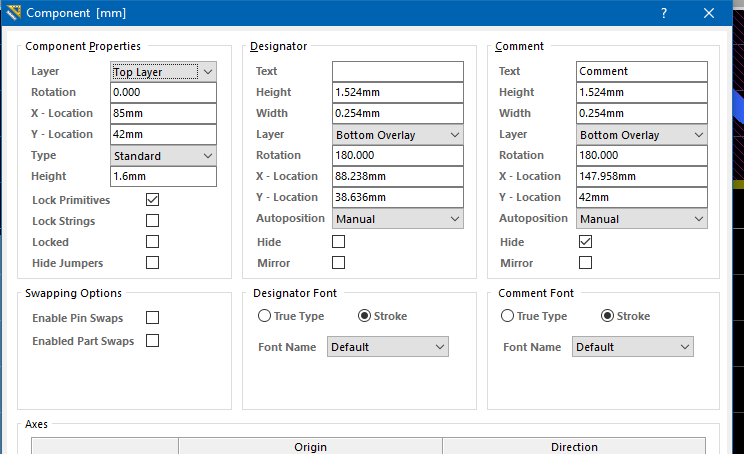744x454 pixels.
Task: Uncheck the Comment Hide checkbox
Action: (585, 242)
